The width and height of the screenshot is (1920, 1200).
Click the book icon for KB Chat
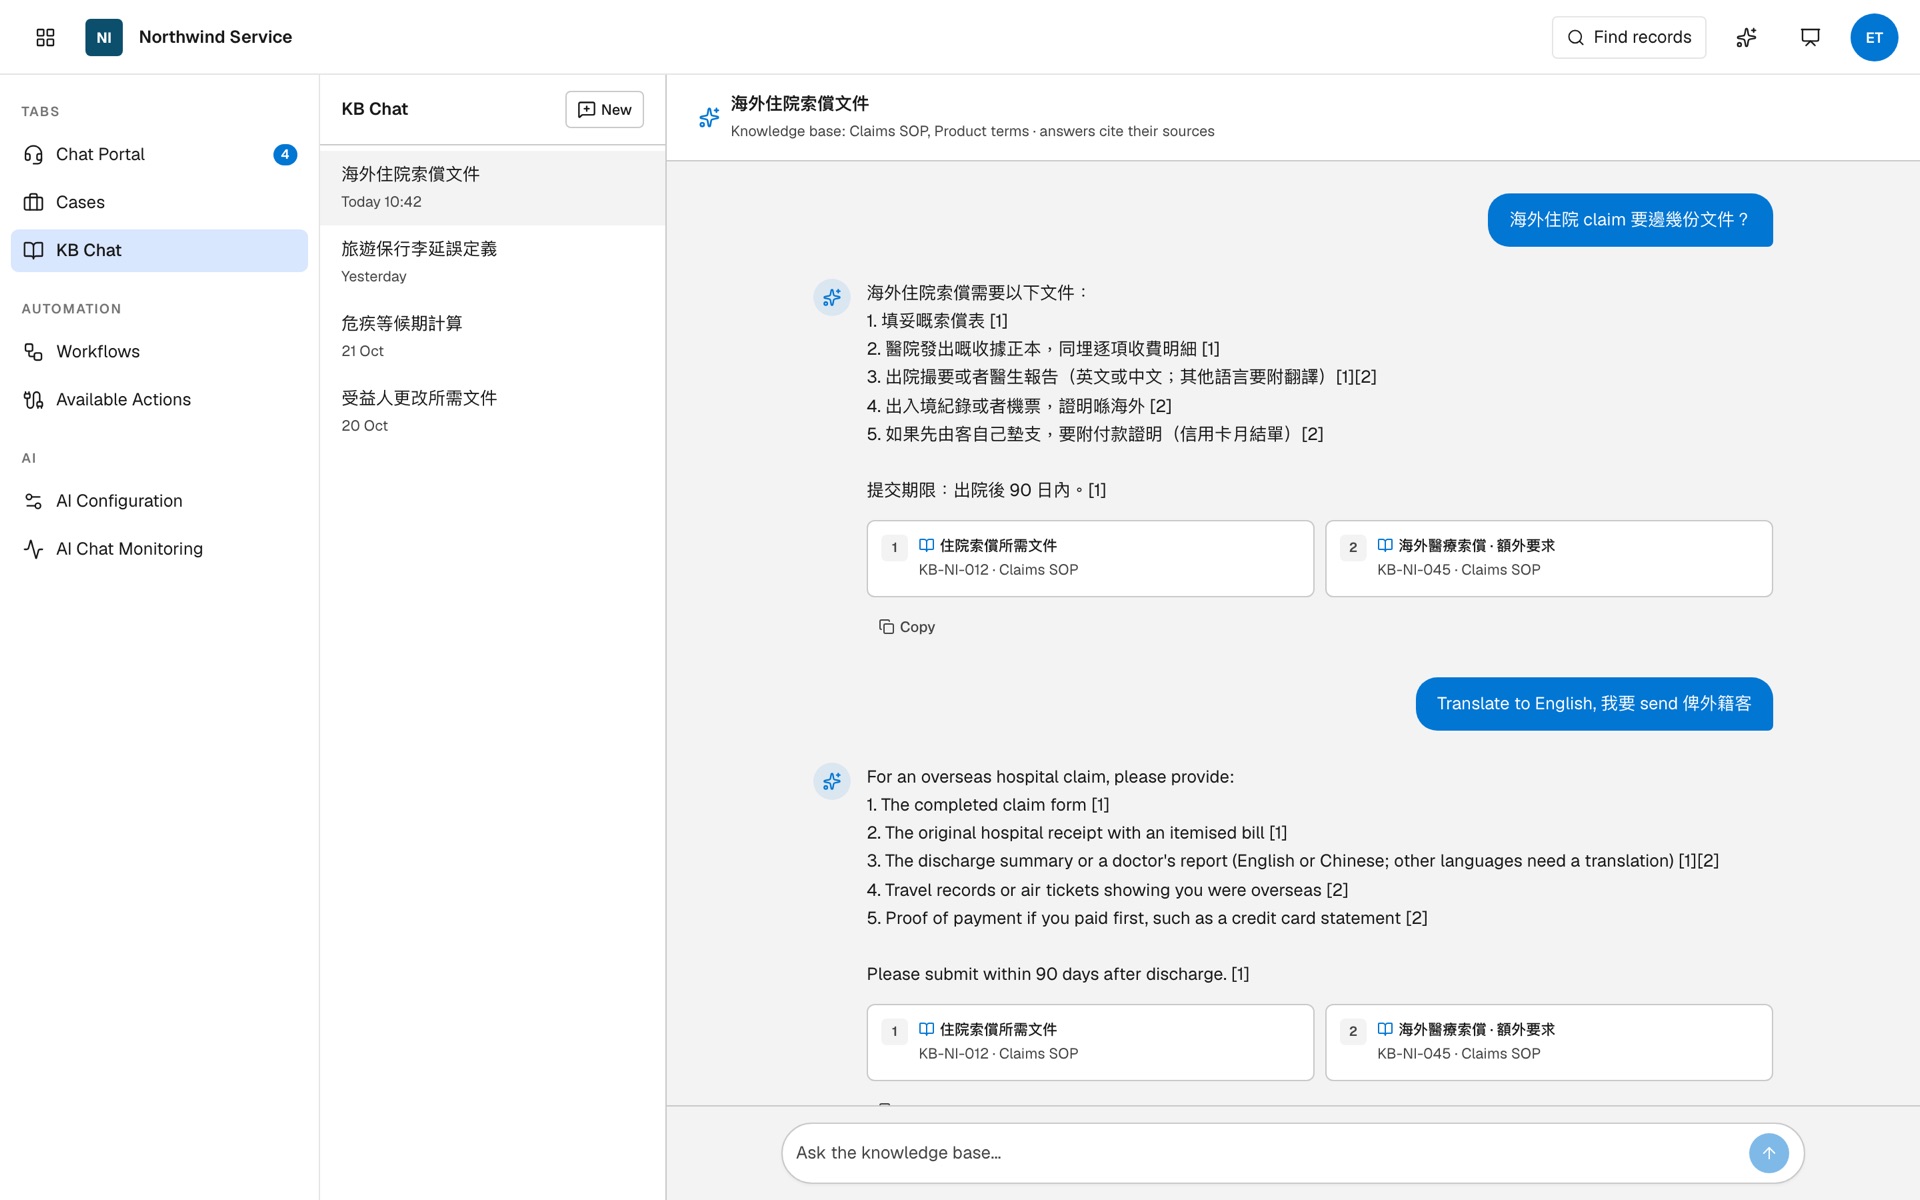(x=33, y=250)
